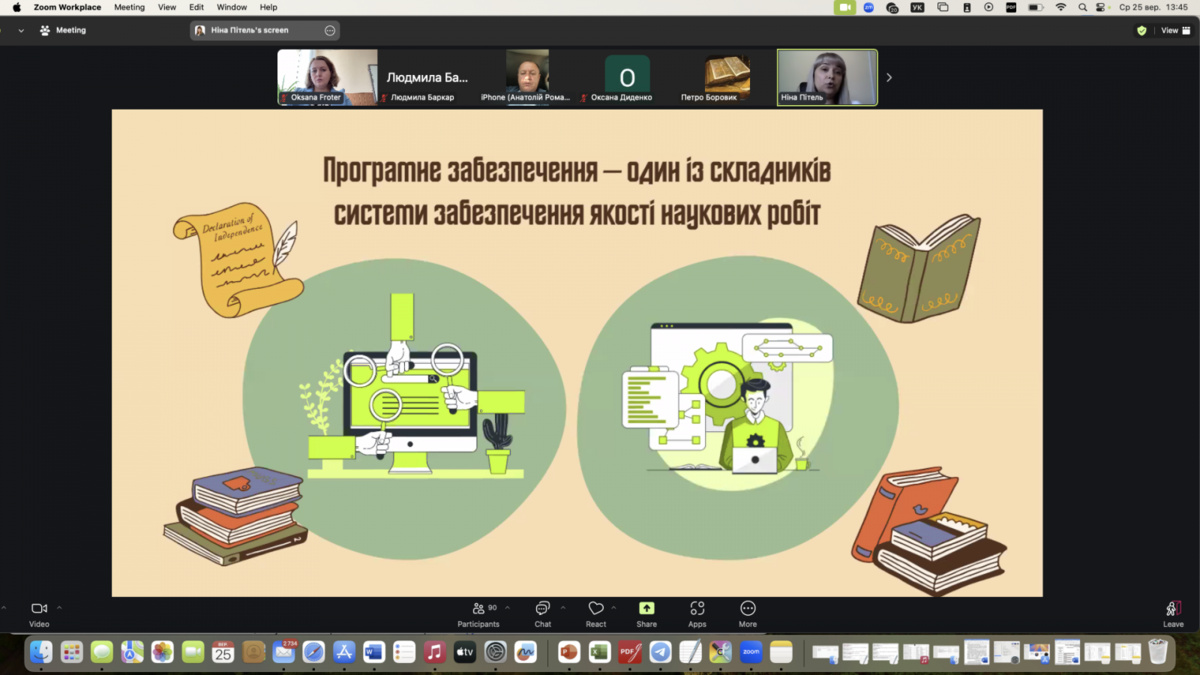Open FaceTime from the Dock
This screenshot has height=675, width=1200.
click(193, 652)
